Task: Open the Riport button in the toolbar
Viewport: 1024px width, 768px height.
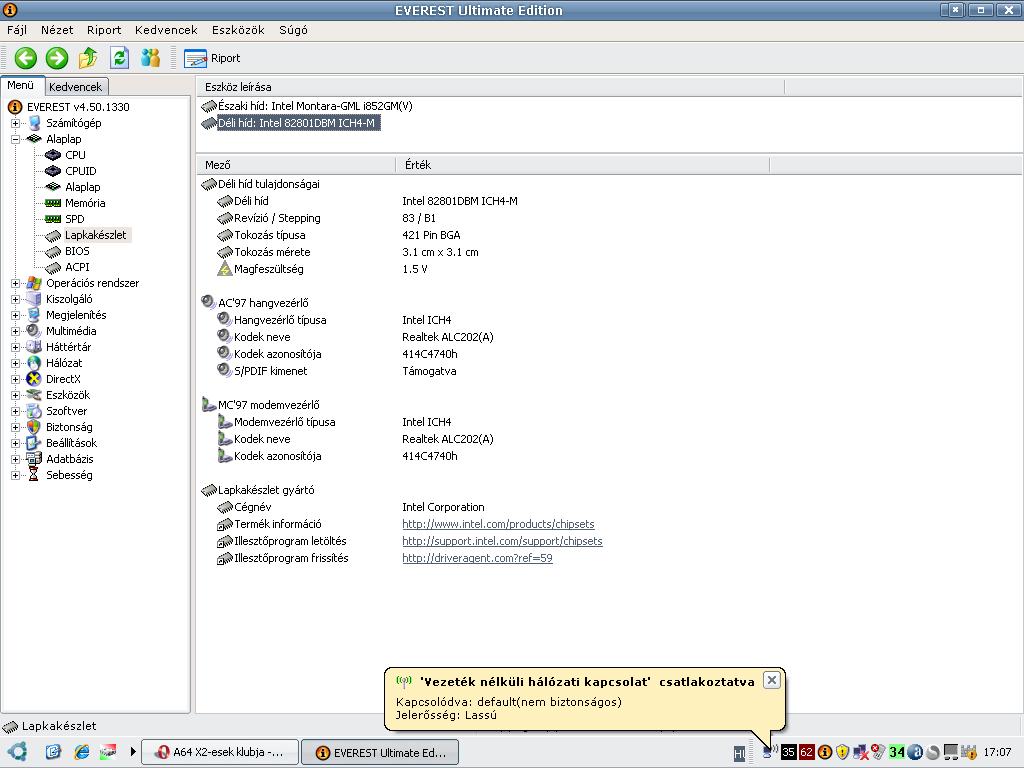Action: pos(212,58)
